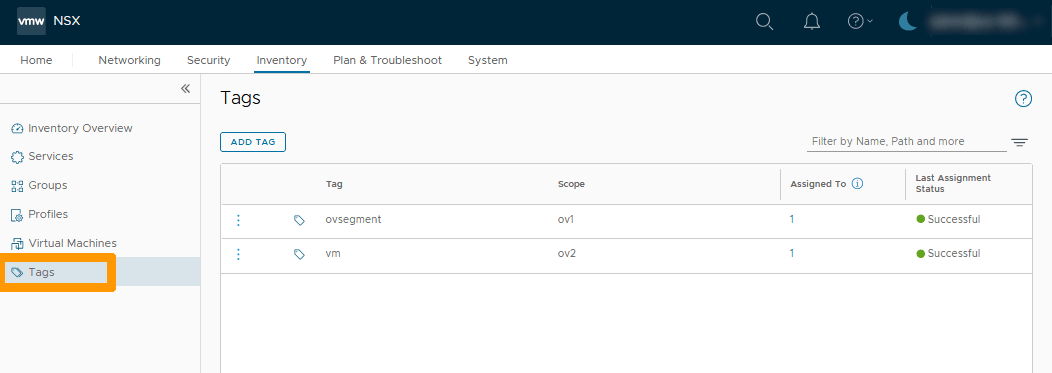This screenshot has height=373, width=1052.
Task: Click the Profiles icon in sidebar
Action: coord(17,215)
